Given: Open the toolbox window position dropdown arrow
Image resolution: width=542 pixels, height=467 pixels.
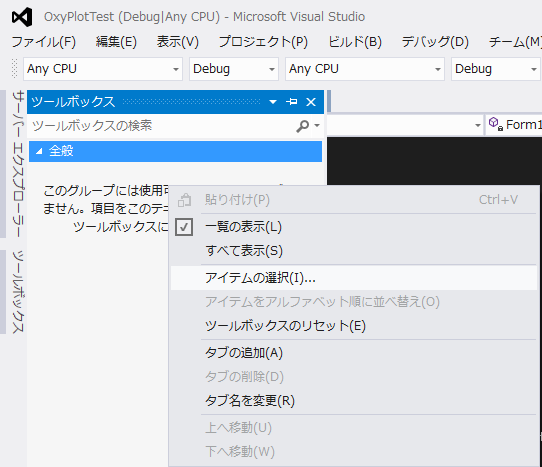Looking at the screenshot, I should click(x=273, y=102).
